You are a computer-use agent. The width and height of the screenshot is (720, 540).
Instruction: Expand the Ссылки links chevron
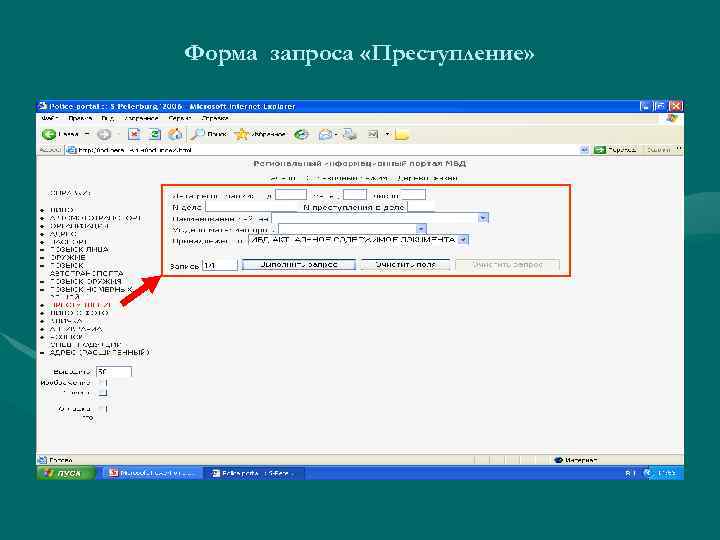pos(679,149)
